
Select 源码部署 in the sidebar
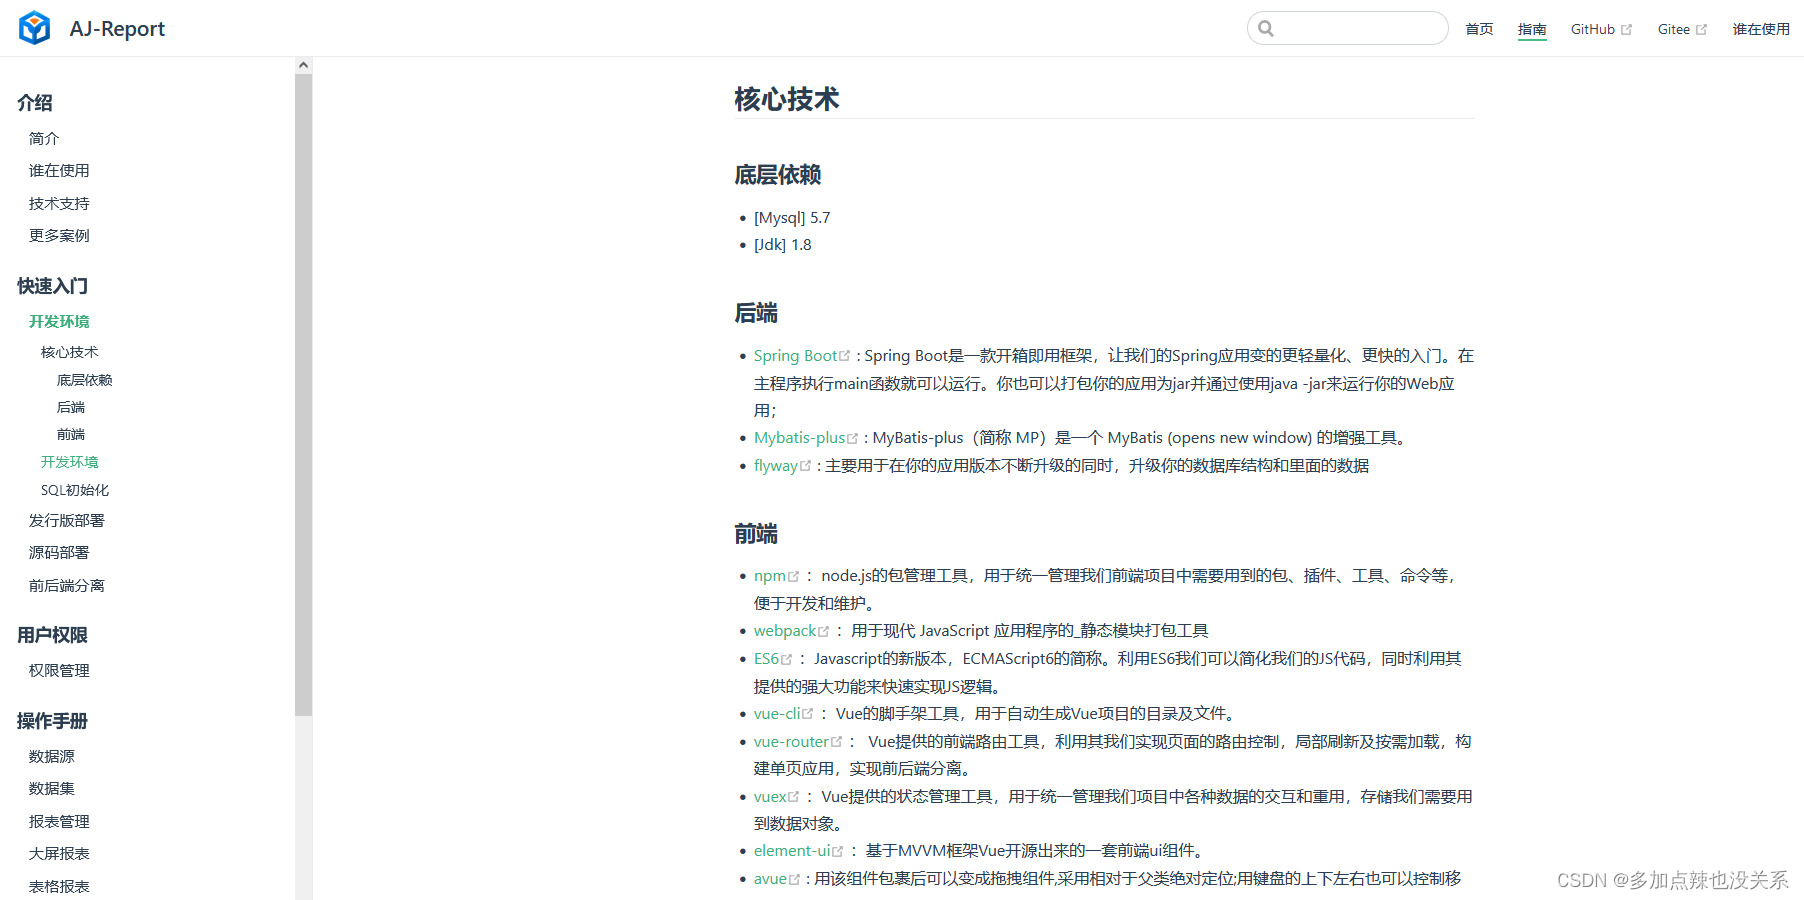tap(59, 553)
